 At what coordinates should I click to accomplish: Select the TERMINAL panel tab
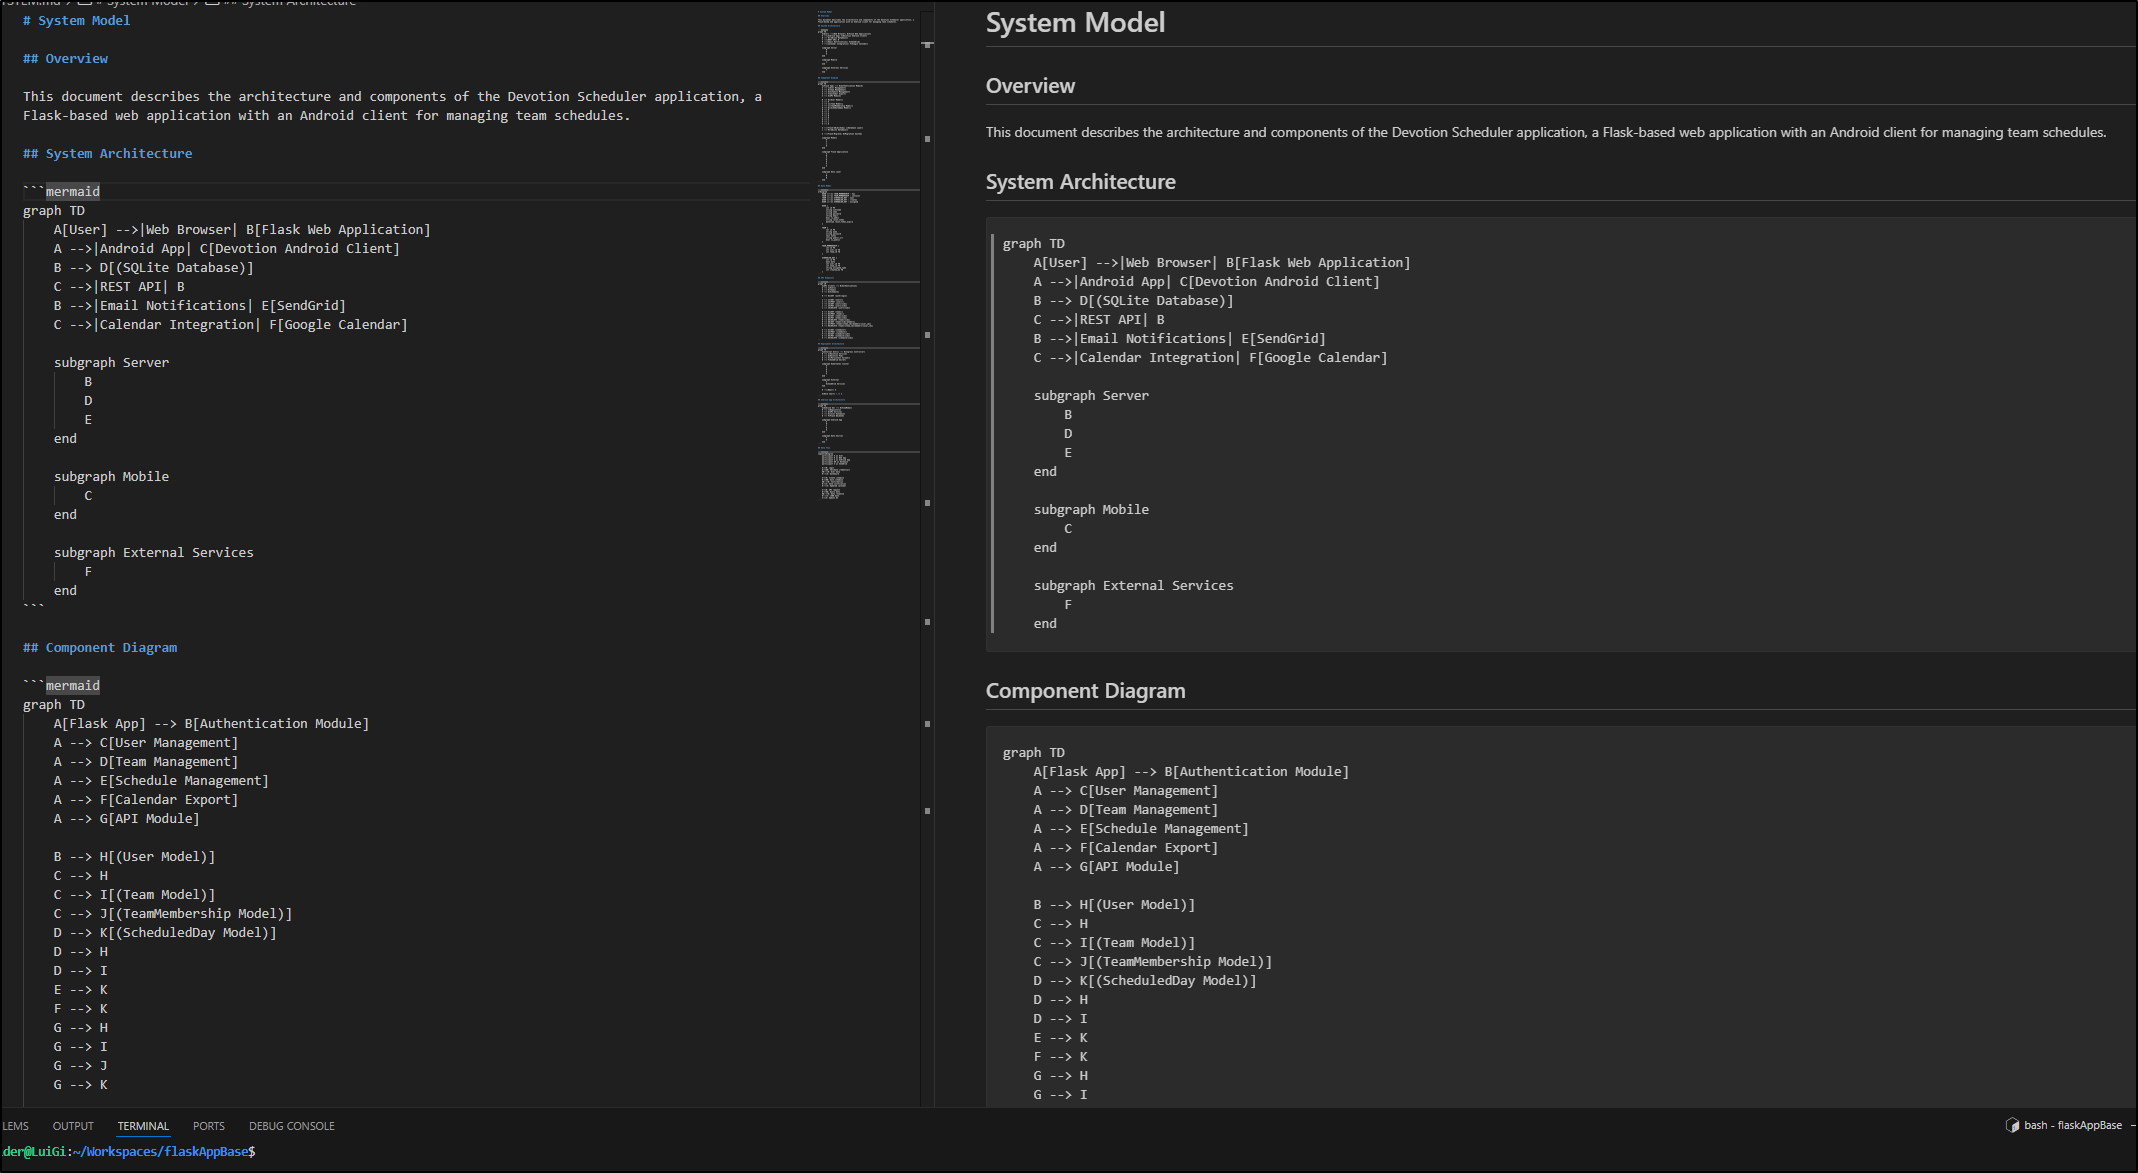(143, 1126)
